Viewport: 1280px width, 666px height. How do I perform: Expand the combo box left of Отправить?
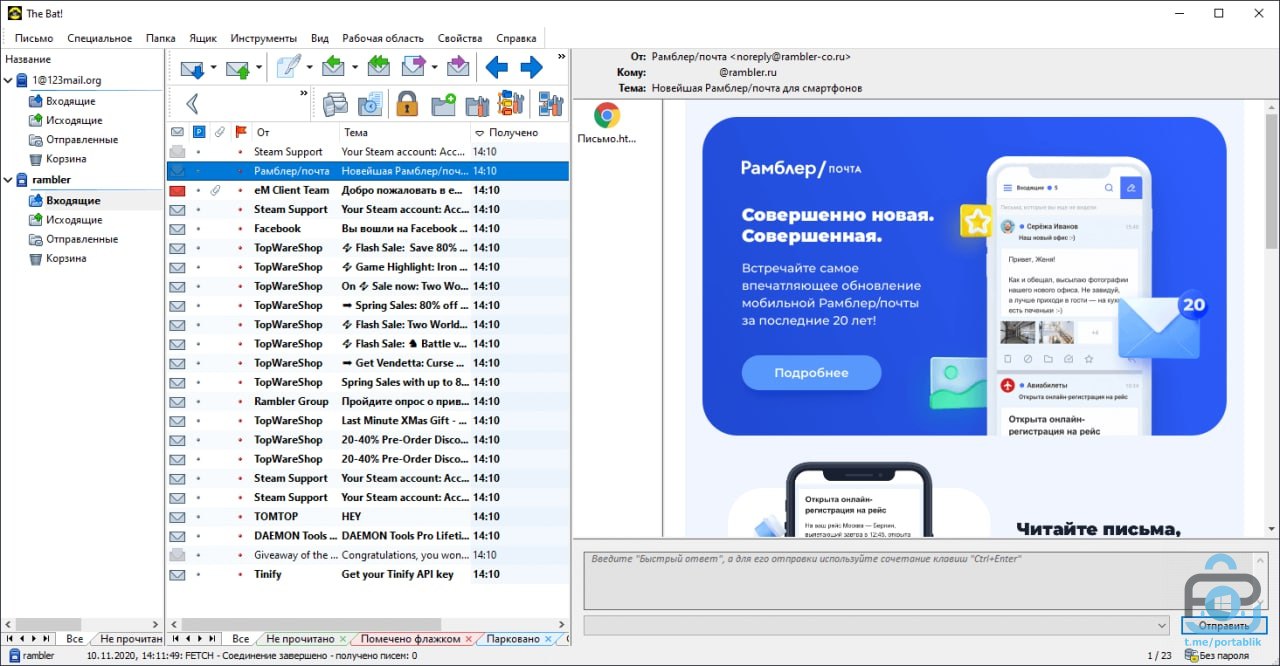[x=1161, y=626]
